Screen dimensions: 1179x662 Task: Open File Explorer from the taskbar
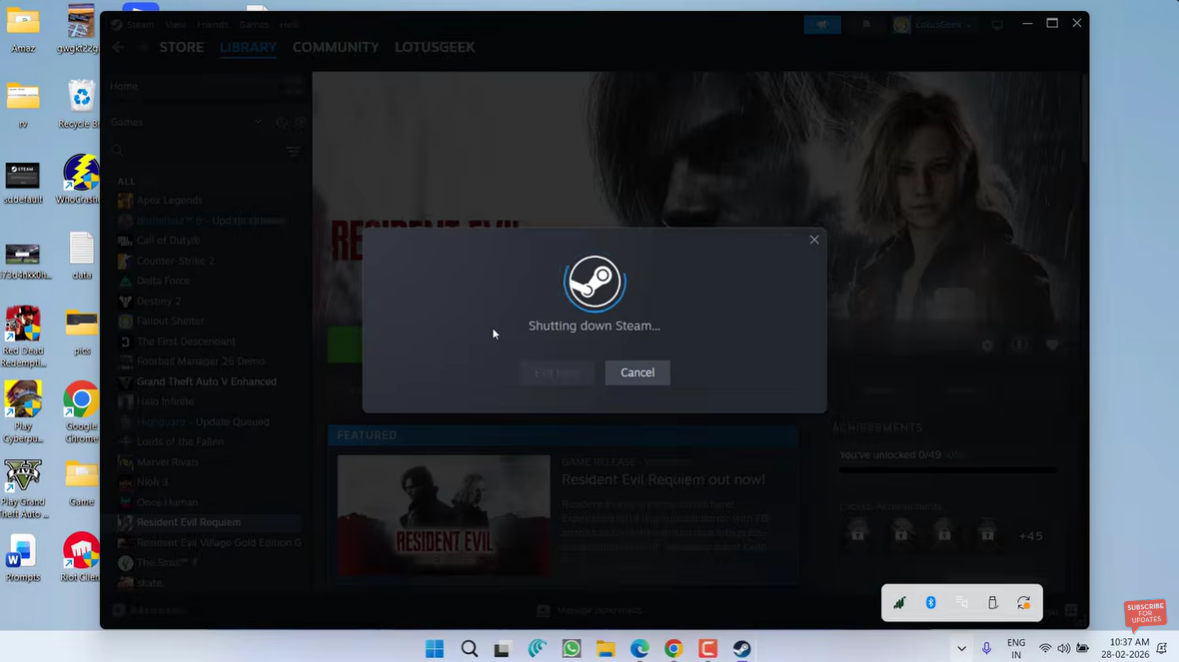tap(605, 649)
